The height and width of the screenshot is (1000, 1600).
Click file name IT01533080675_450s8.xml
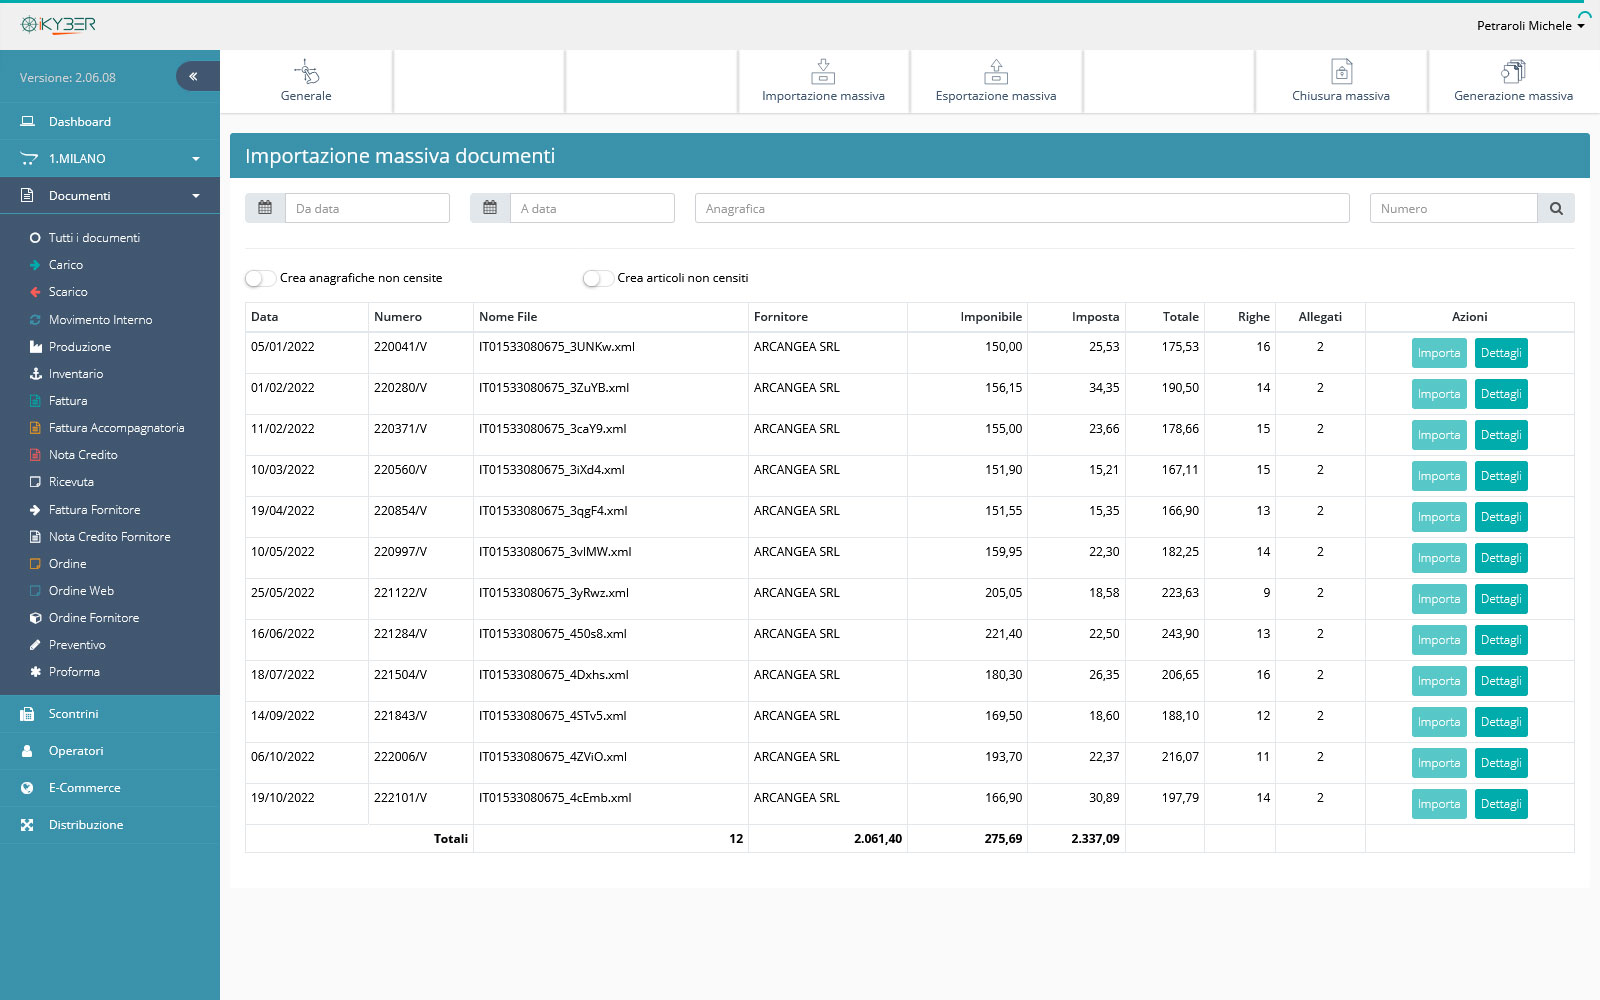click(x=553, y=634)
